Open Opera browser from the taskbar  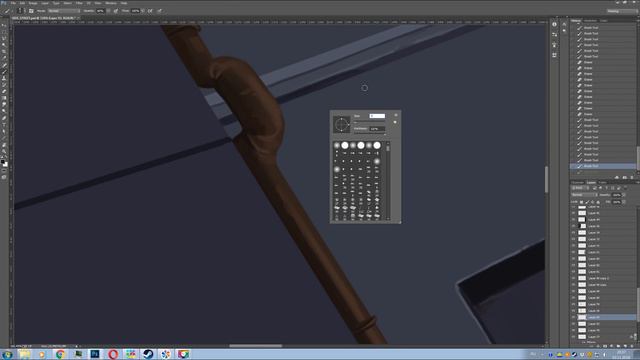pos(113,354)
